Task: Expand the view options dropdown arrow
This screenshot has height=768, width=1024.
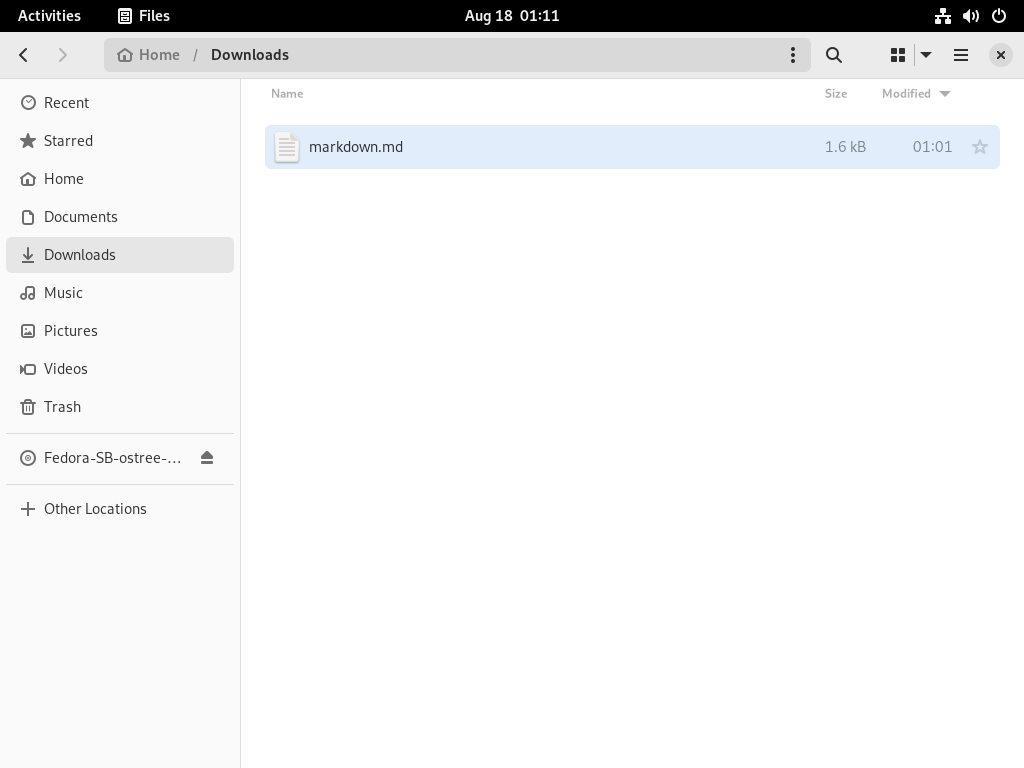Action: 926,55
